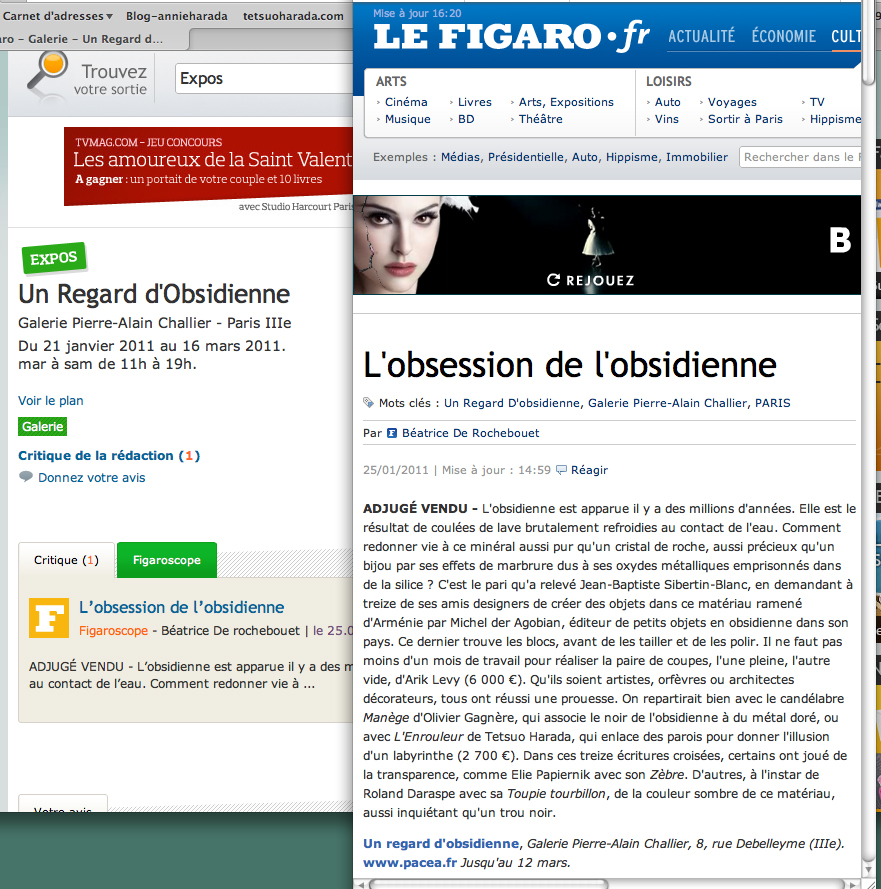Go to Livres under Arts
Image resolution: width=881 pixels, height=889 pixels.
pyautogui.click(x=475, y=102)
